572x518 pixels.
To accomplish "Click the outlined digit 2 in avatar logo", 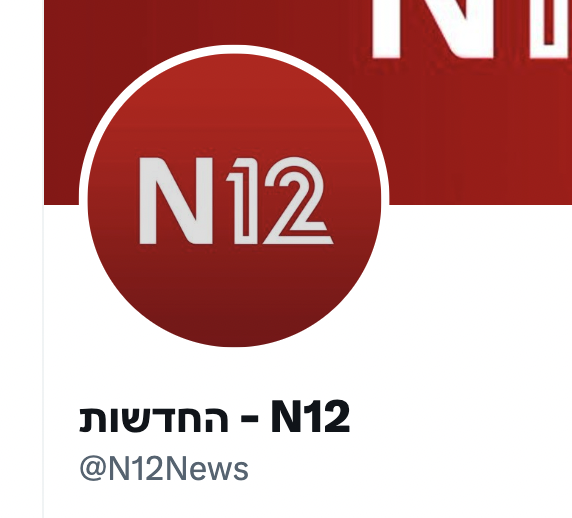I will pos(297,201).
